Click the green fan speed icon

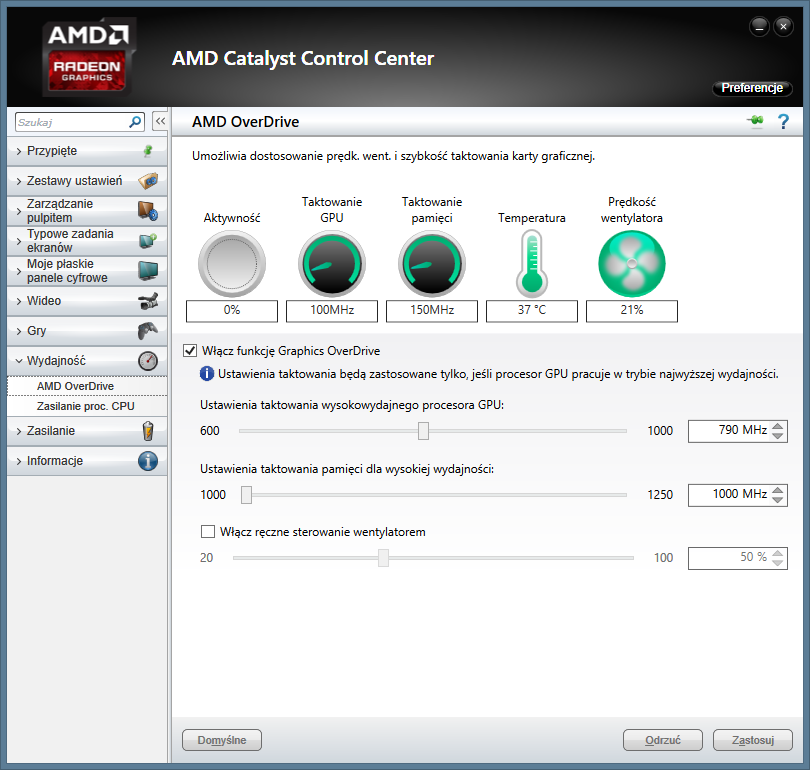pos(632,263)
